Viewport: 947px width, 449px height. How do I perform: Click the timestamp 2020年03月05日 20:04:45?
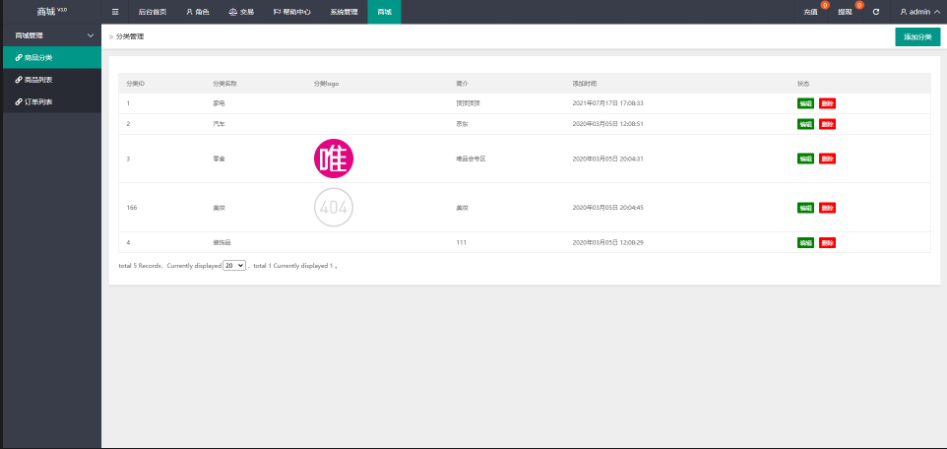tap(608, 208)
